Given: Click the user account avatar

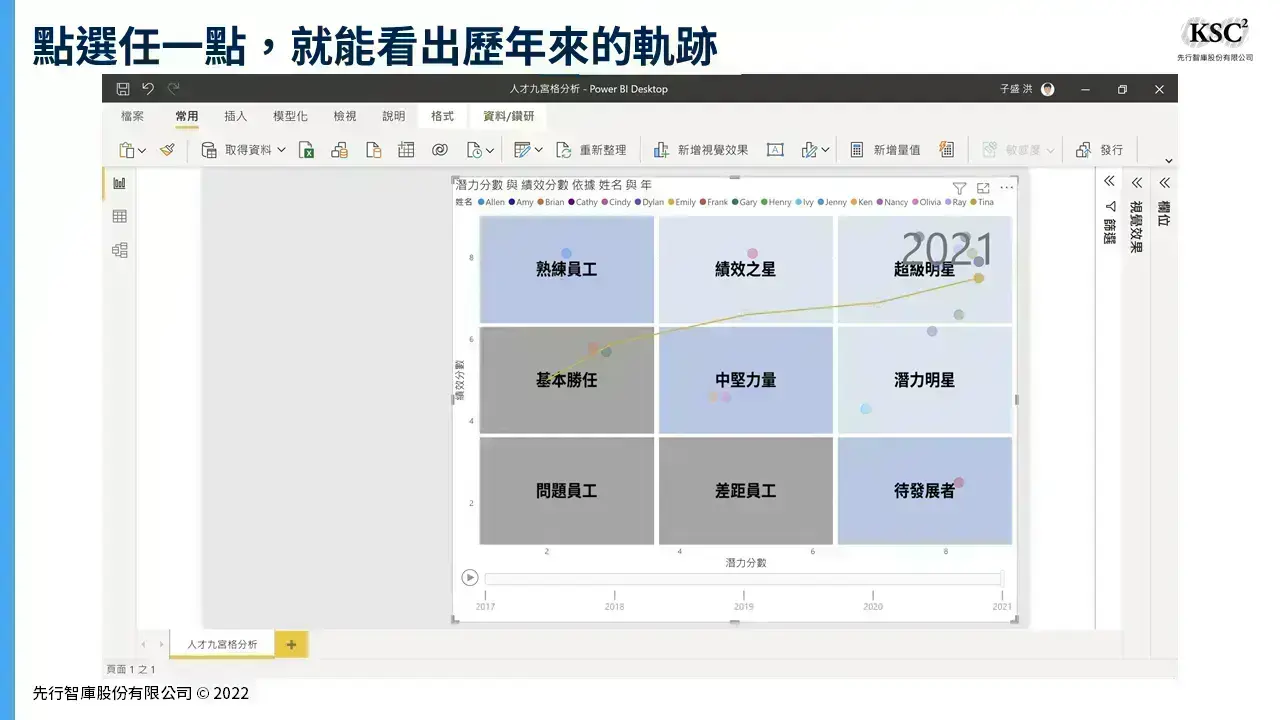Looking at the screenshot, I should (x=1047, y=89).
